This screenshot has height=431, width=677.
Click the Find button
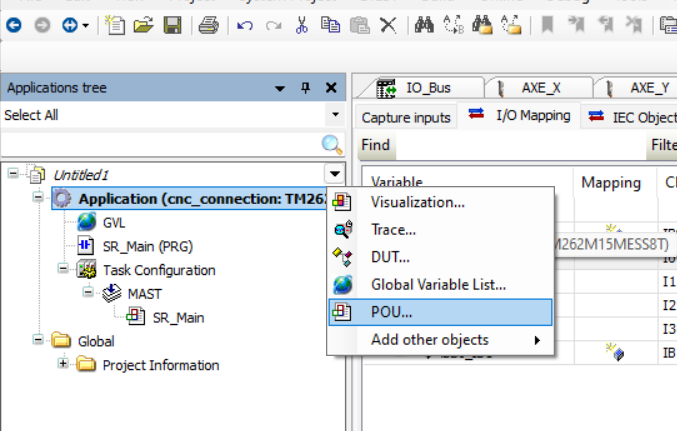pyautogui.click(x=376, y=146)
